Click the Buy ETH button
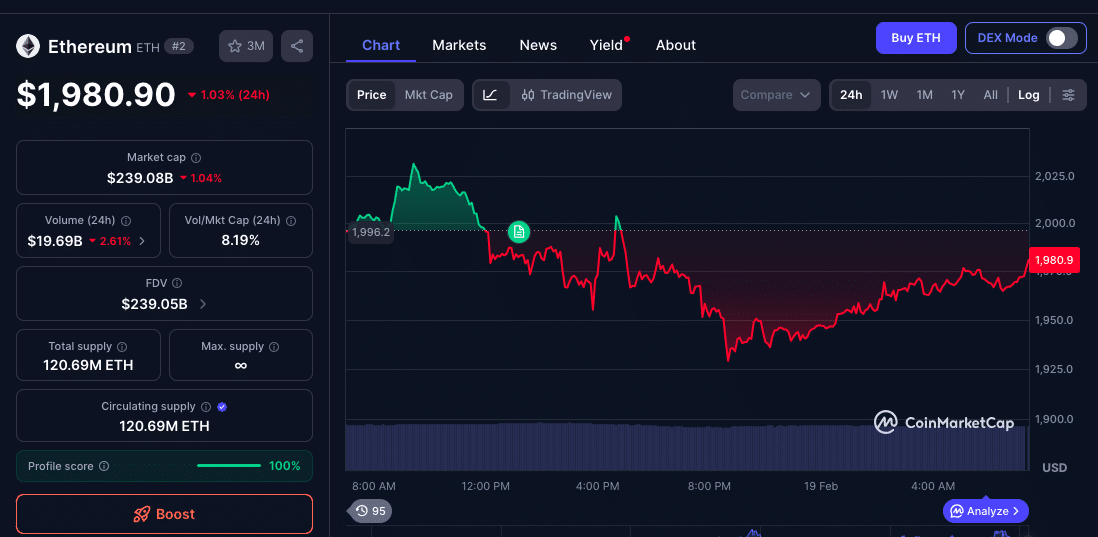Image resolution: width=1098 pixels, height=537 pixels. tap(916, 38)
